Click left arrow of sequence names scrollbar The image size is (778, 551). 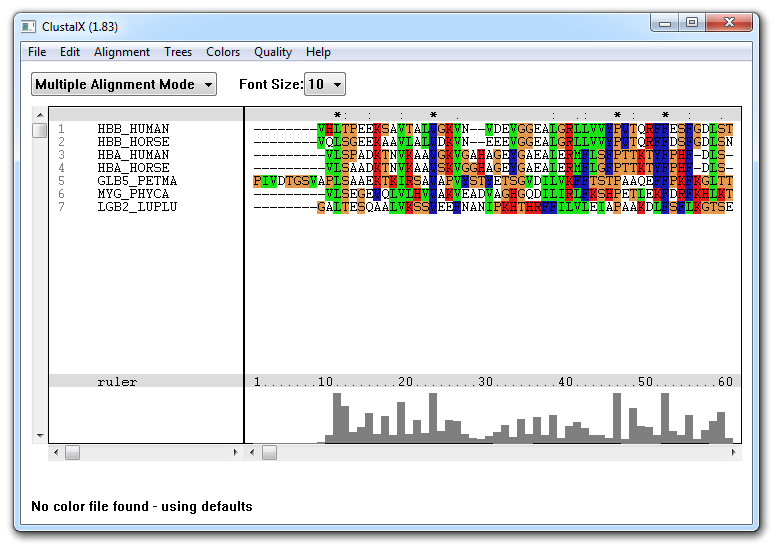(x=55, y=453)
